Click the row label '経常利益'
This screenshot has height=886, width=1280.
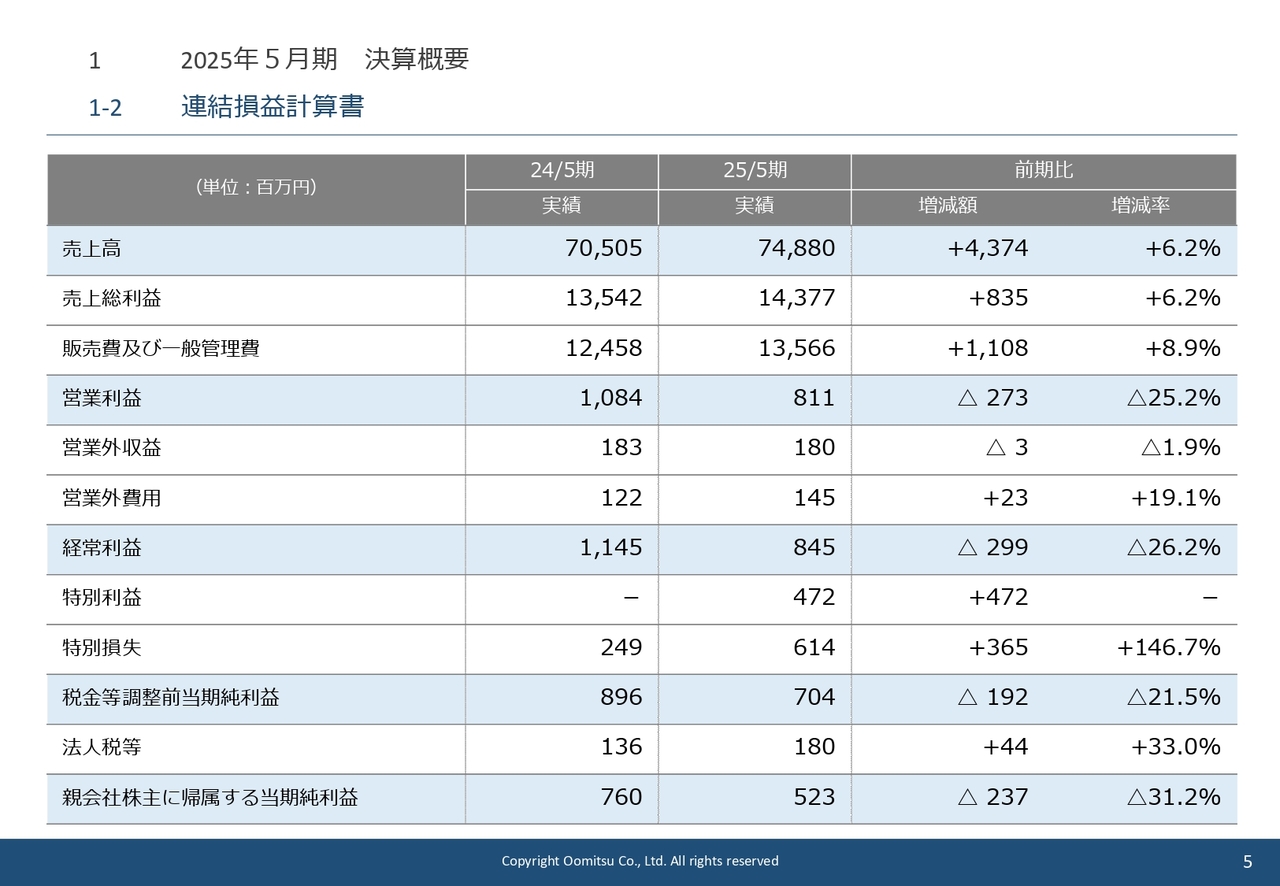[102, 548]
